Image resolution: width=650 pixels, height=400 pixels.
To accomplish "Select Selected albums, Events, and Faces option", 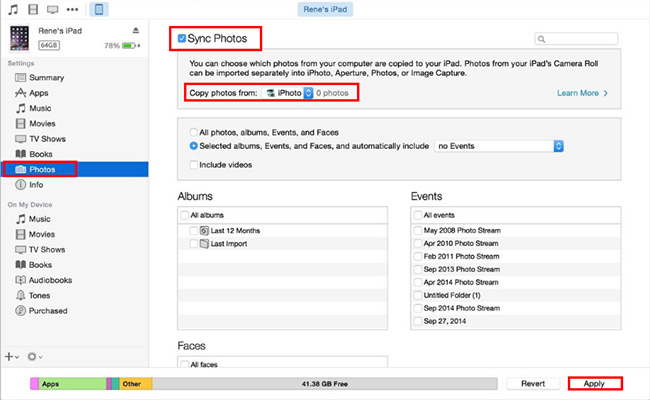I will click(x=193, y=146).
